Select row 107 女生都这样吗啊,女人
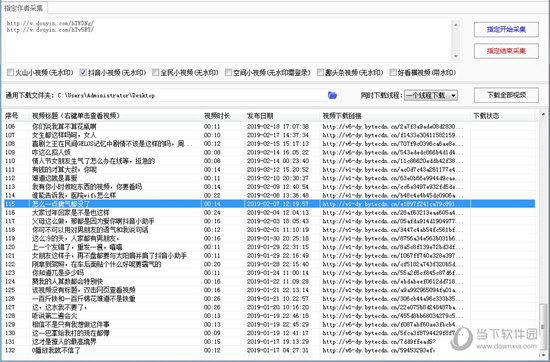Screen dimensions: 550x362 [269, 135]
